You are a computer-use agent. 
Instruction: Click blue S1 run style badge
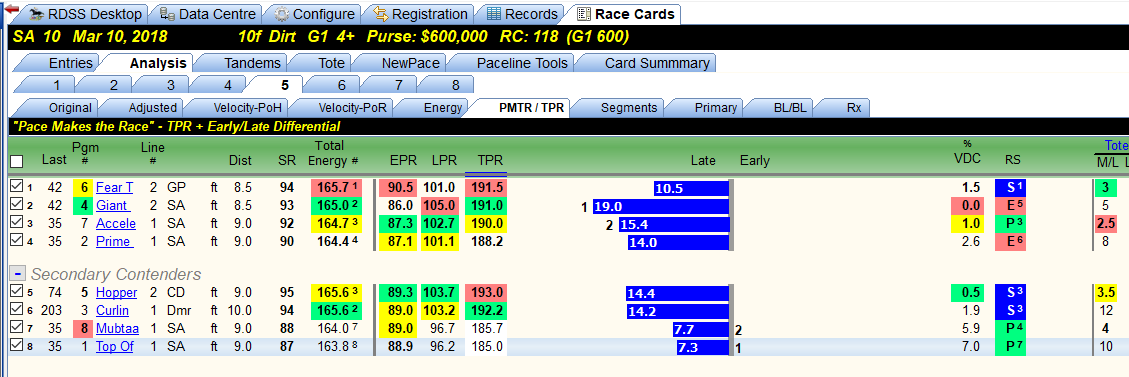[1015, 188]
